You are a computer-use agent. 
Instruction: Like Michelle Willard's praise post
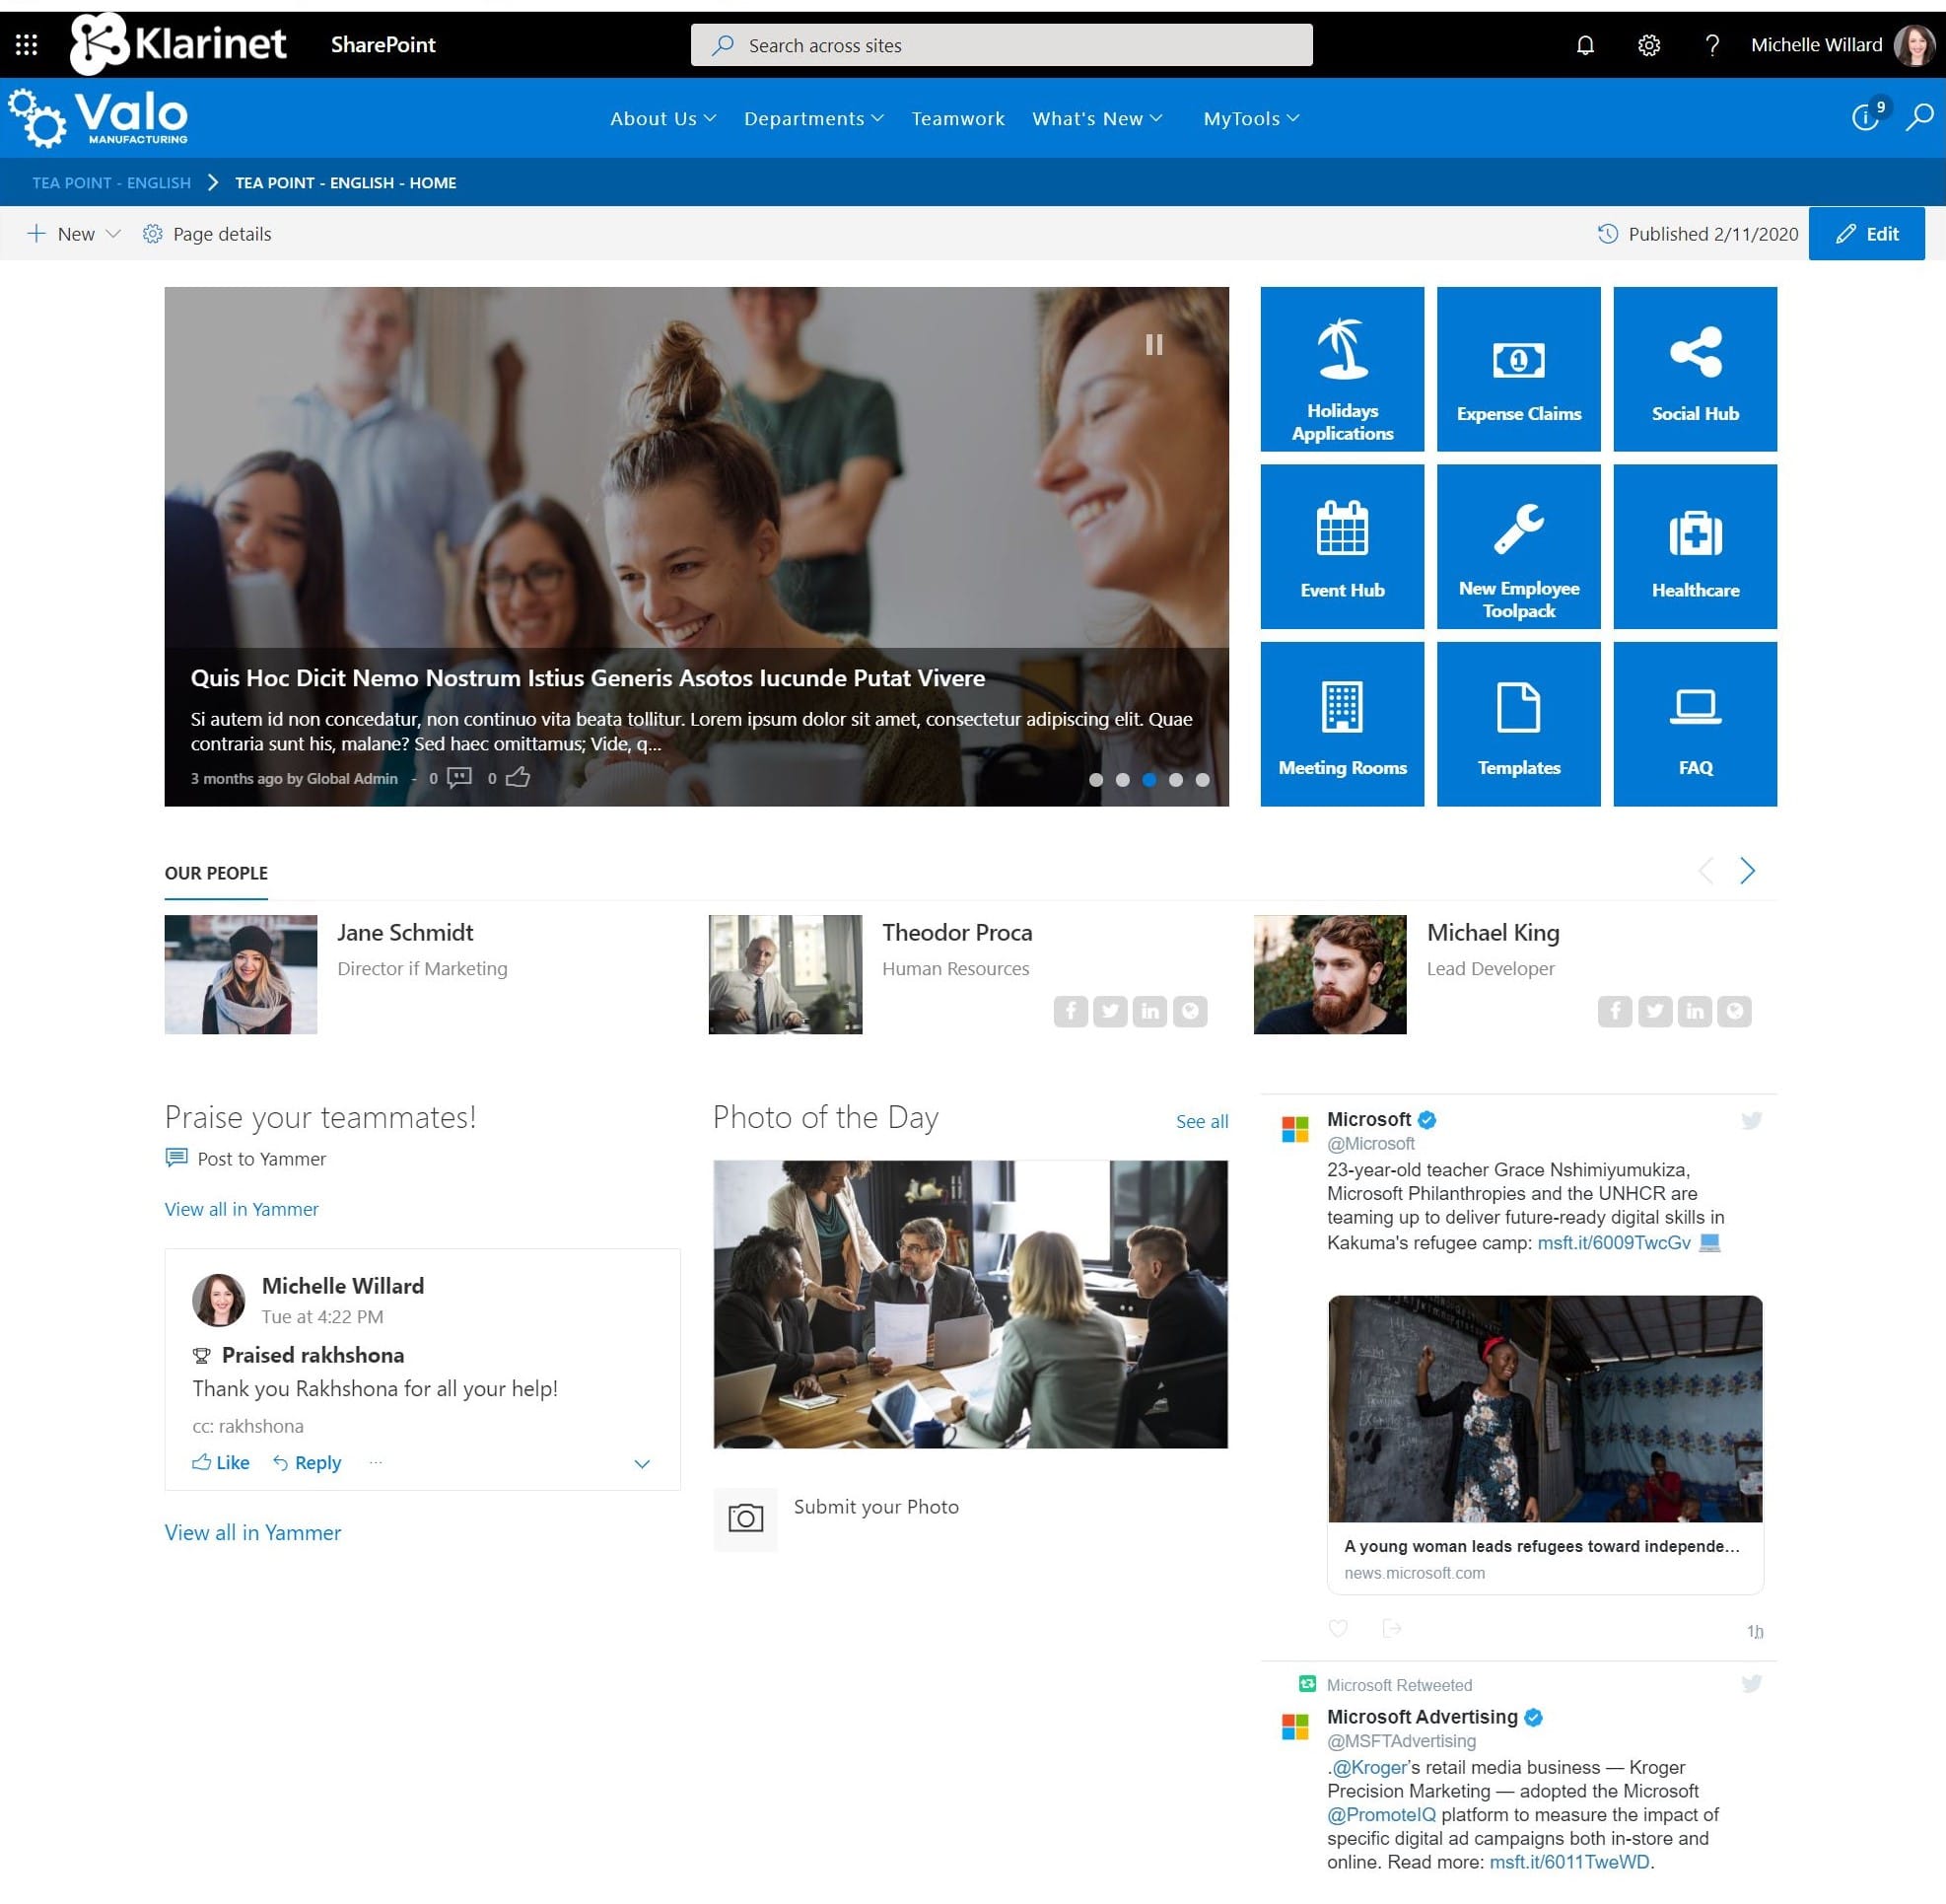(x=219, y=1462)
